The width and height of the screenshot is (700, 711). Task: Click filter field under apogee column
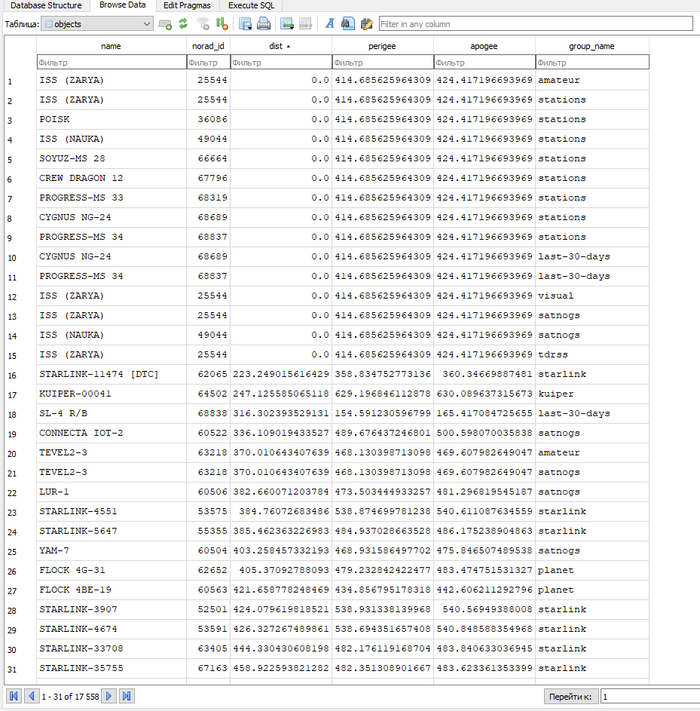pyautogui.click(x=485, y=63)
